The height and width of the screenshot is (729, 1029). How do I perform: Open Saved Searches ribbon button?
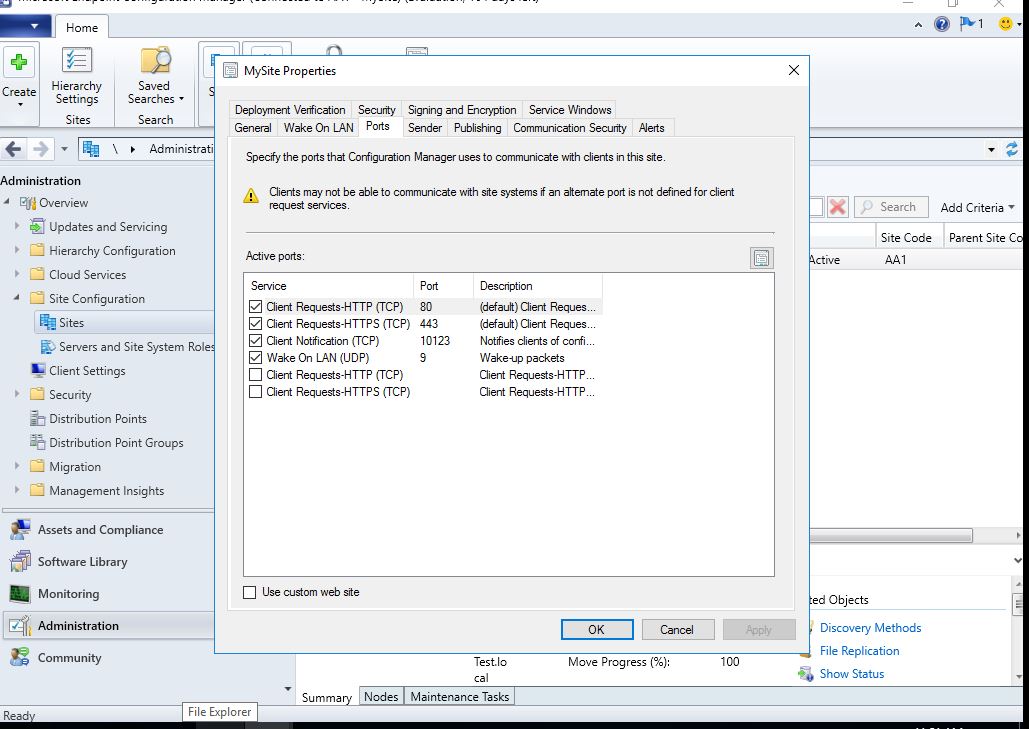point(156,75)
